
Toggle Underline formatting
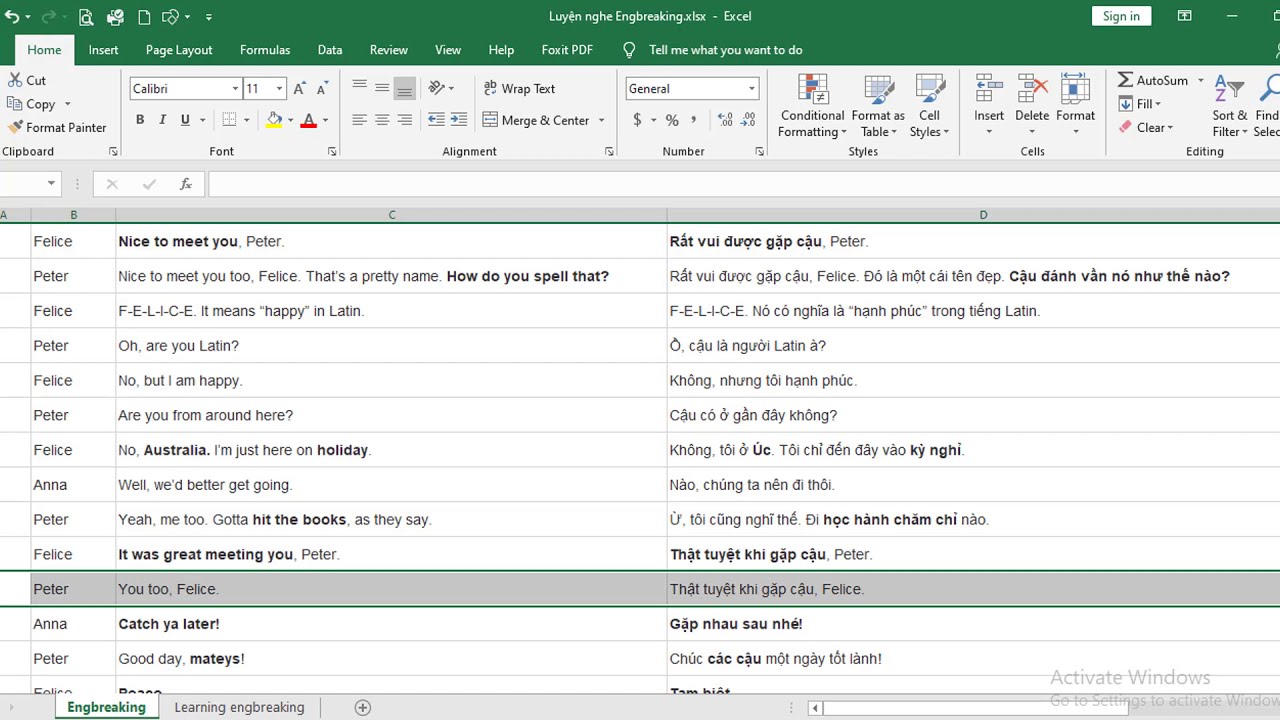pos(185,120)
